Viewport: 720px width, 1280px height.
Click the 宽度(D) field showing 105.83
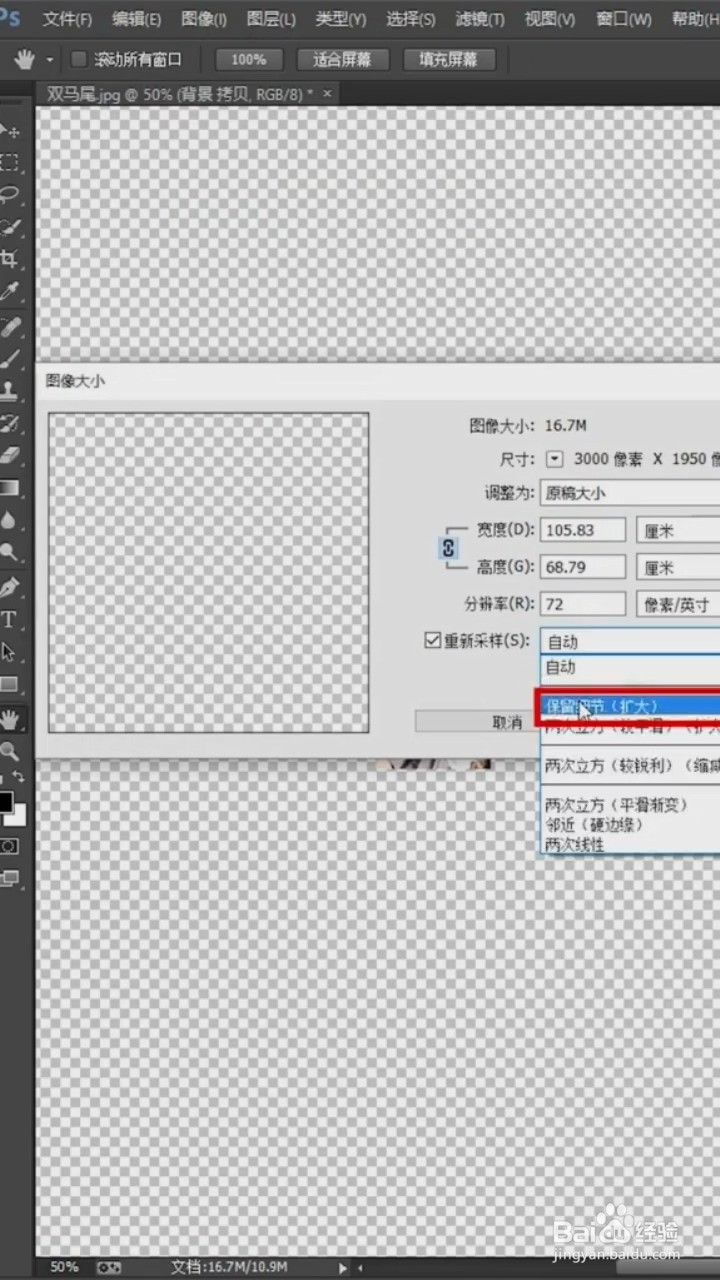[x=583, y=531]
